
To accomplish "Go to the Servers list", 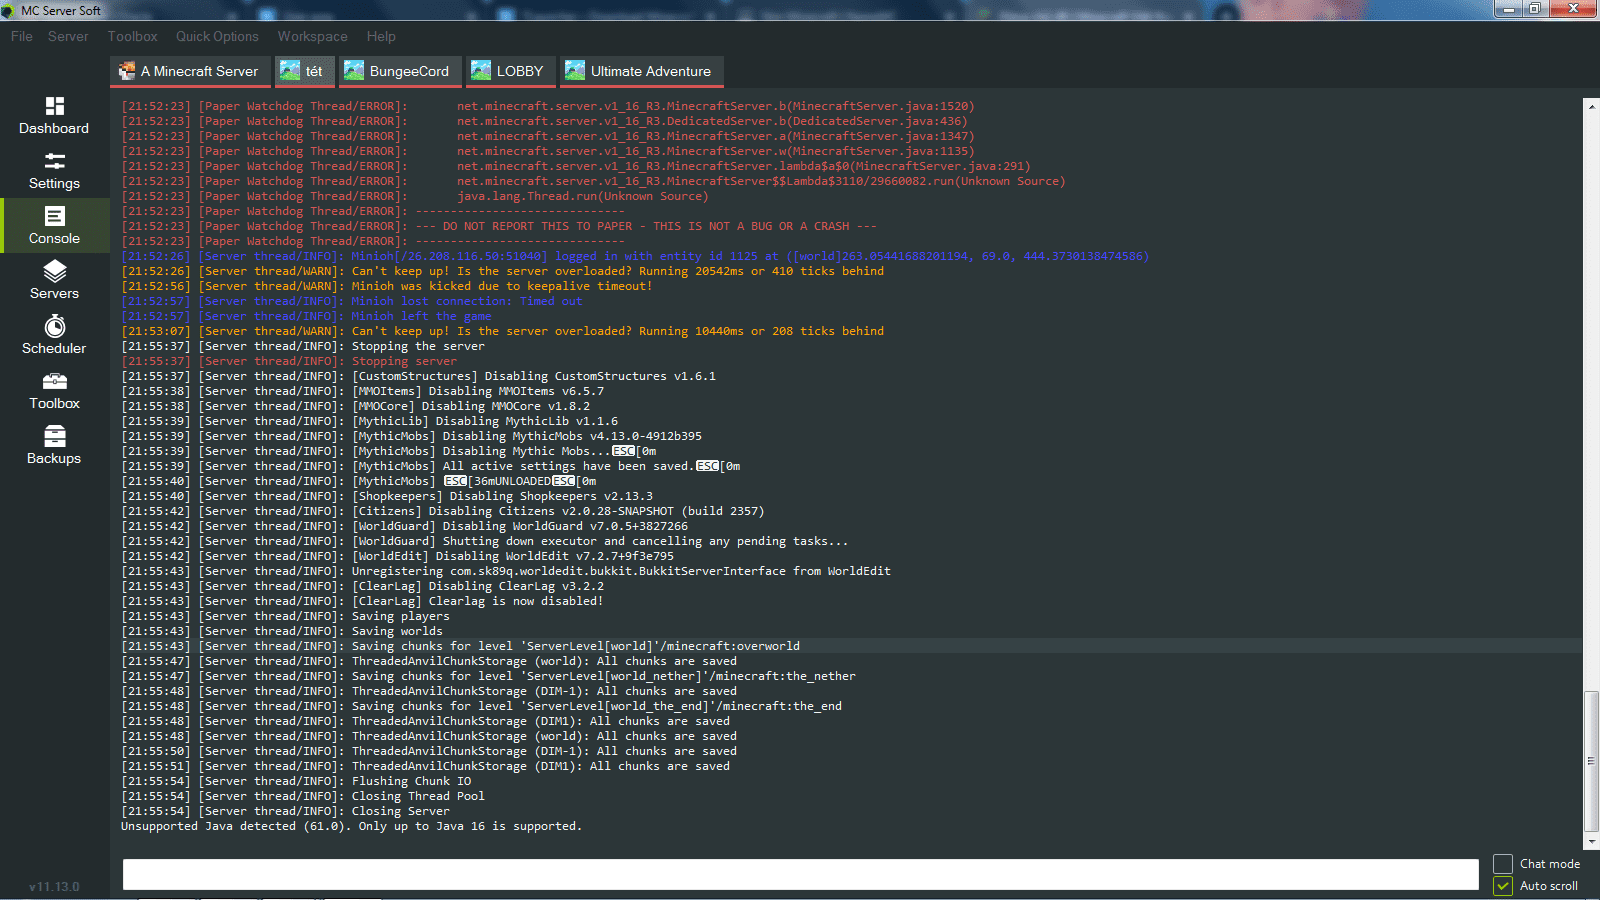I will [x=54, y=280].
